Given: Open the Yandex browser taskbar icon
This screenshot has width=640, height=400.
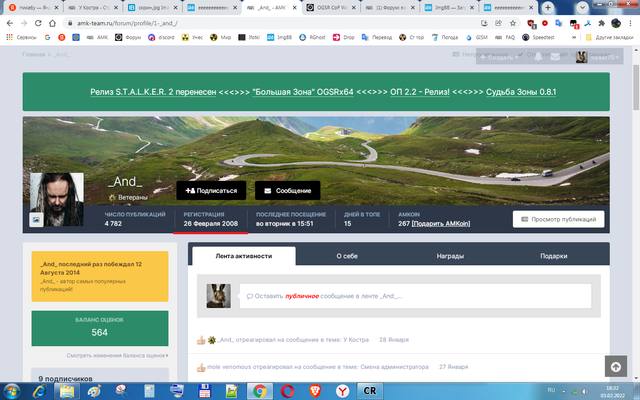Looking at the screenshot, I should point(342,391).
